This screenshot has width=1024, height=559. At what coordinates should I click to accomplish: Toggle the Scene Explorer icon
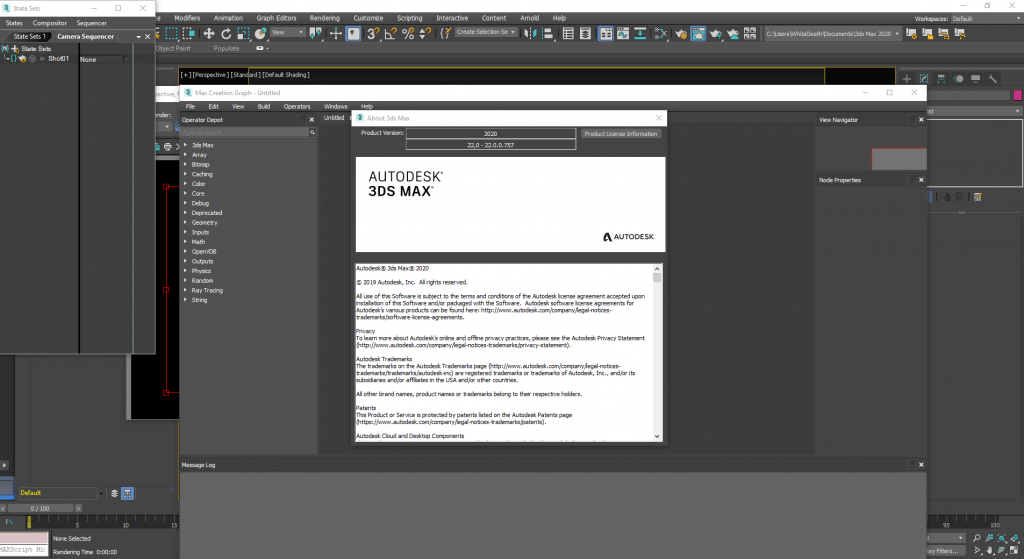568,33
